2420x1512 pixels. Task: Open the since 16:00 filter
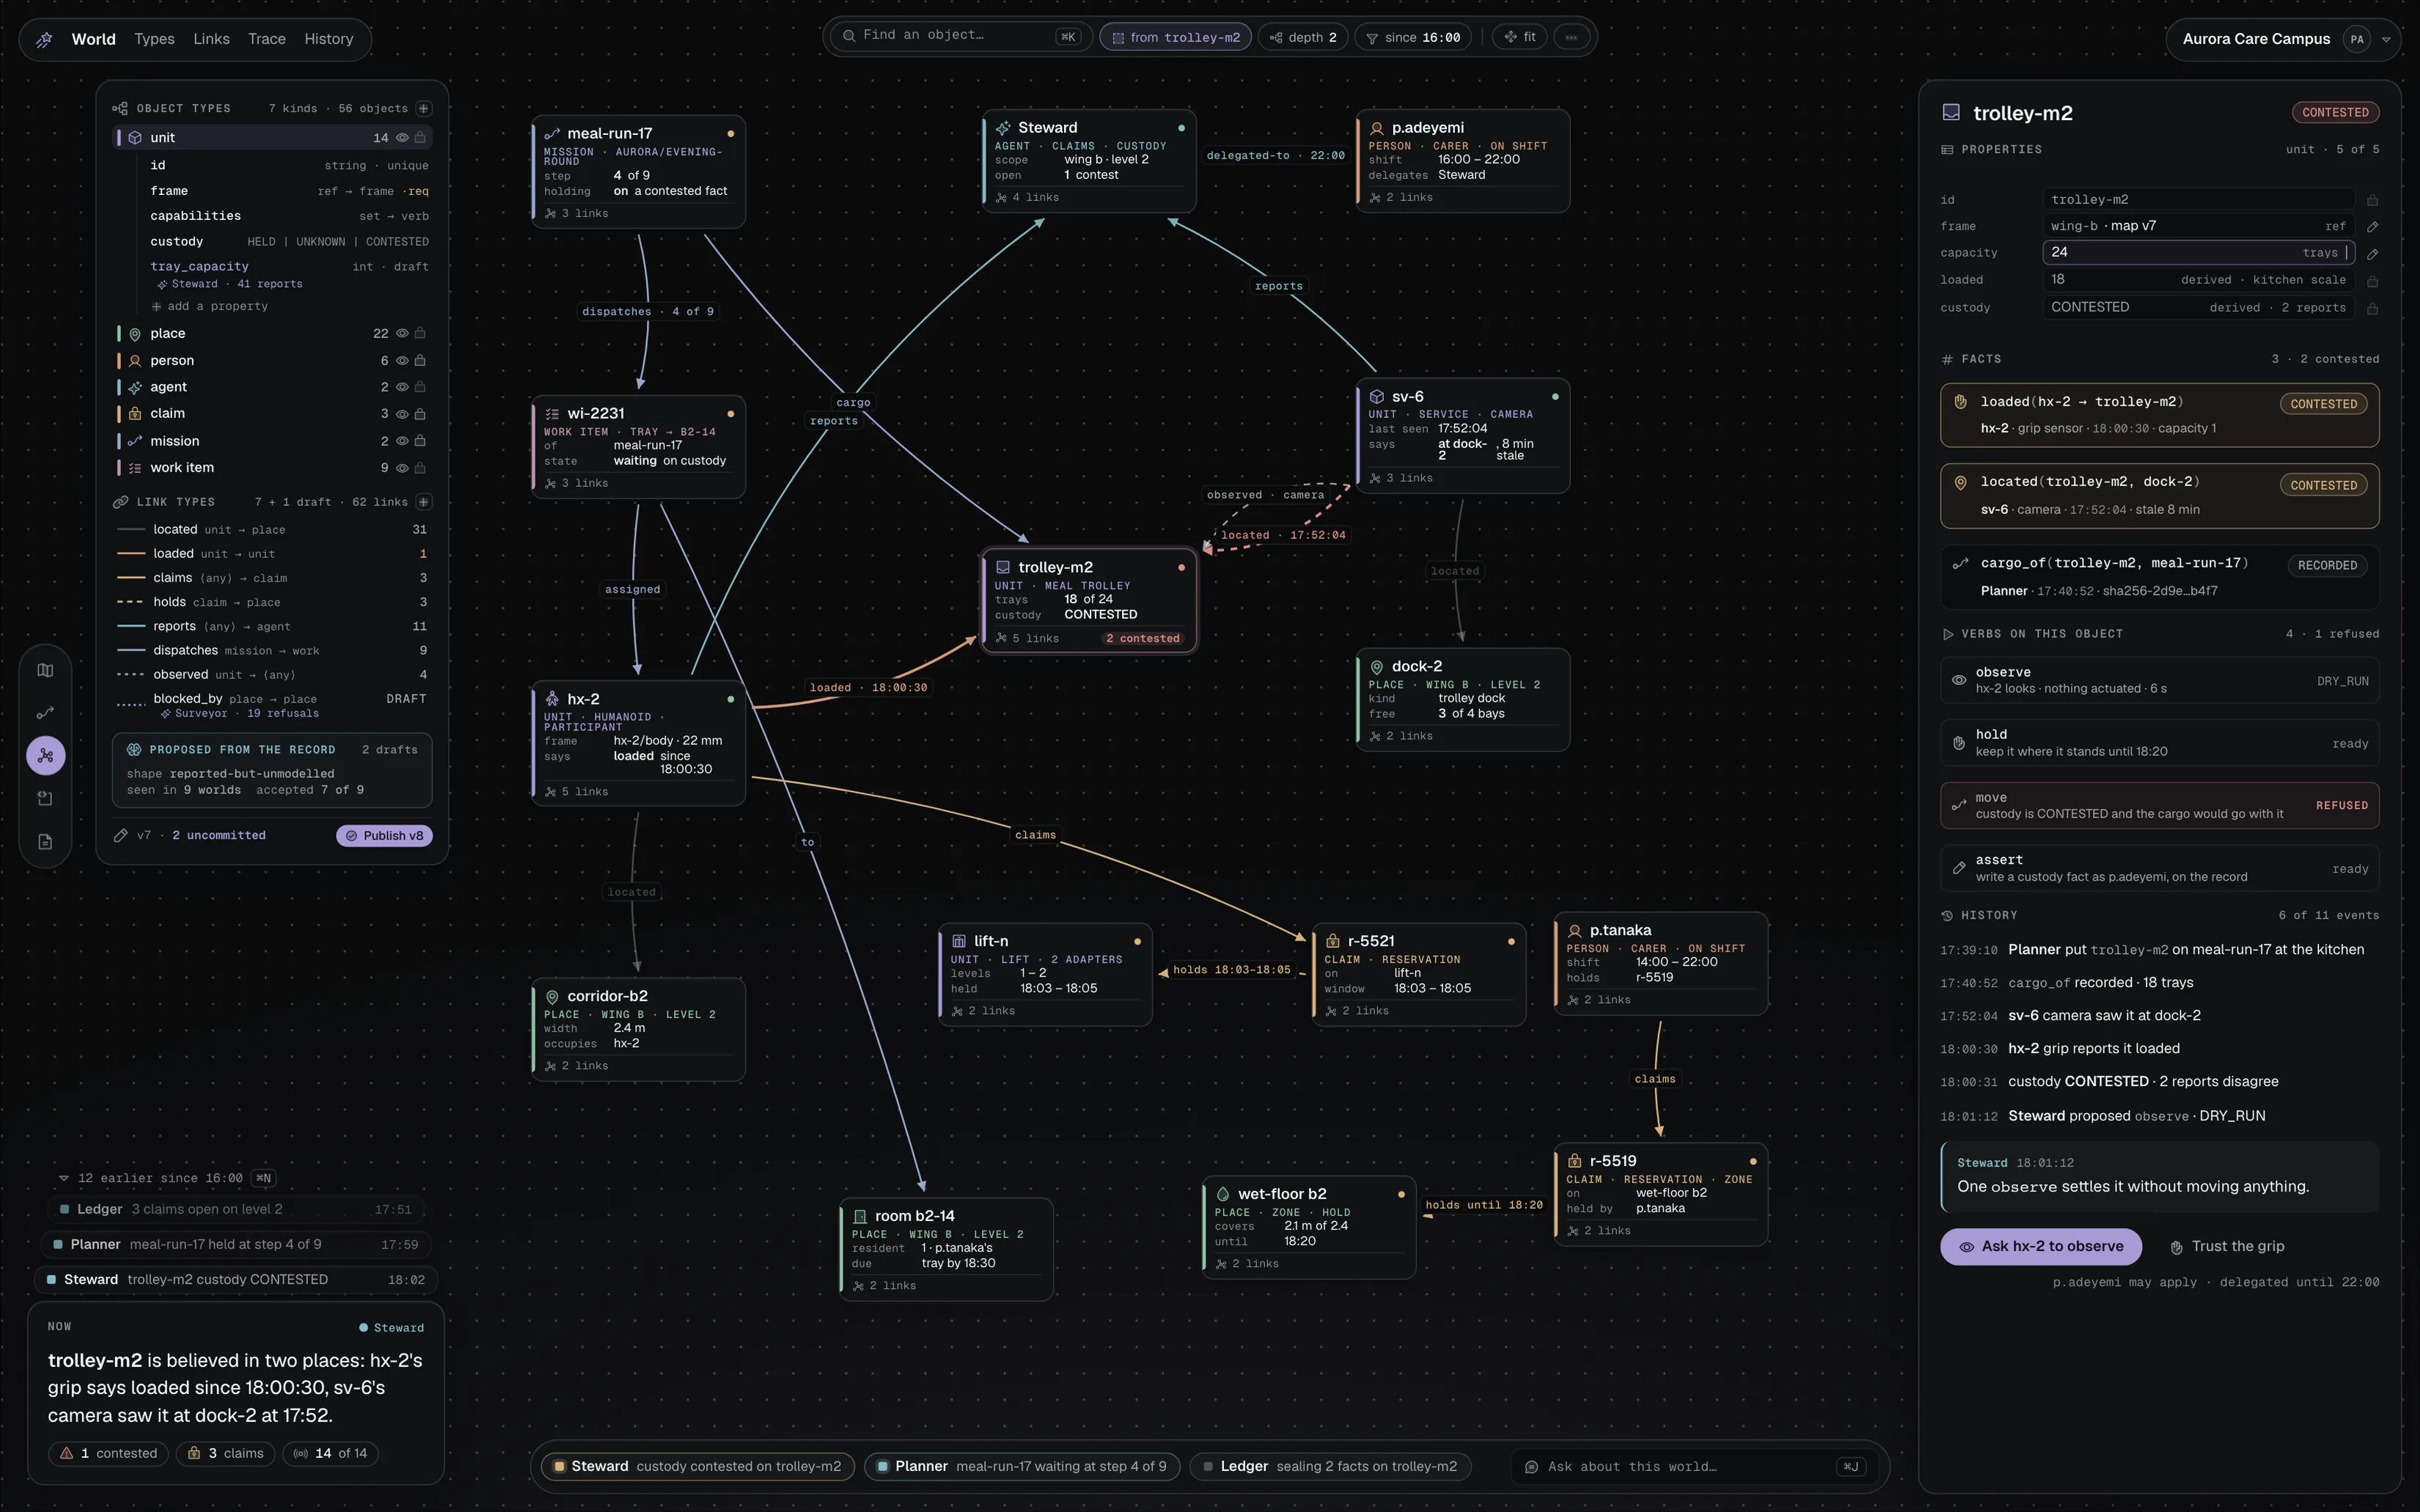tap(1412, 37)
